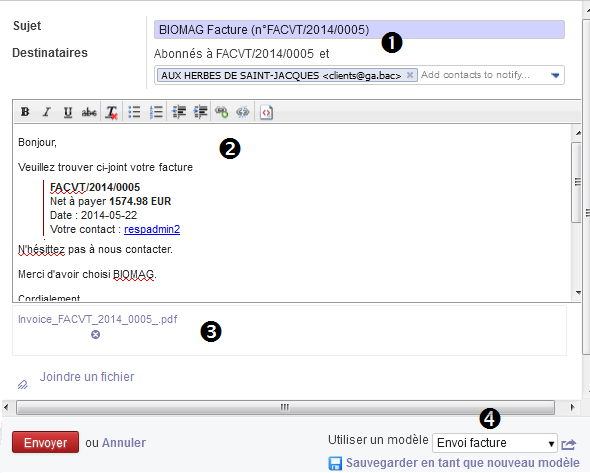Apply strikethrough formatting
The width and height of the screenshot is (590, 473).
[x=89, y=112]
